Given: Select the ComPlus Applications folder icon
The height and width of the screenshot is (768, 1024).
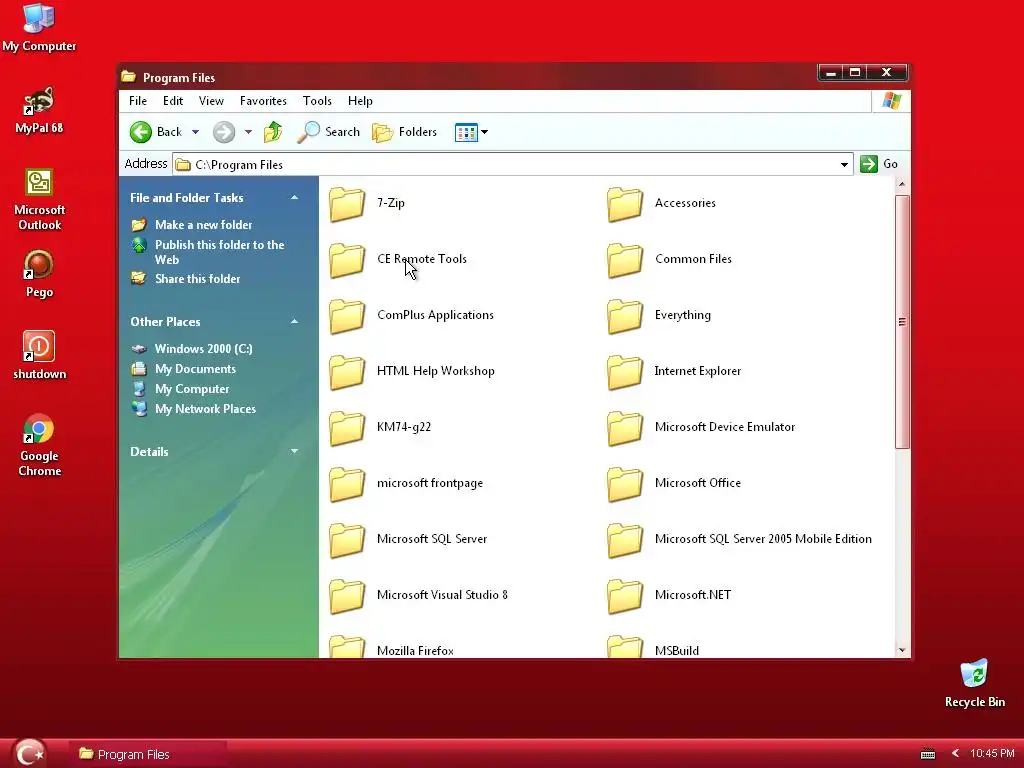Looking at the screenshot, I should (347, 316).
